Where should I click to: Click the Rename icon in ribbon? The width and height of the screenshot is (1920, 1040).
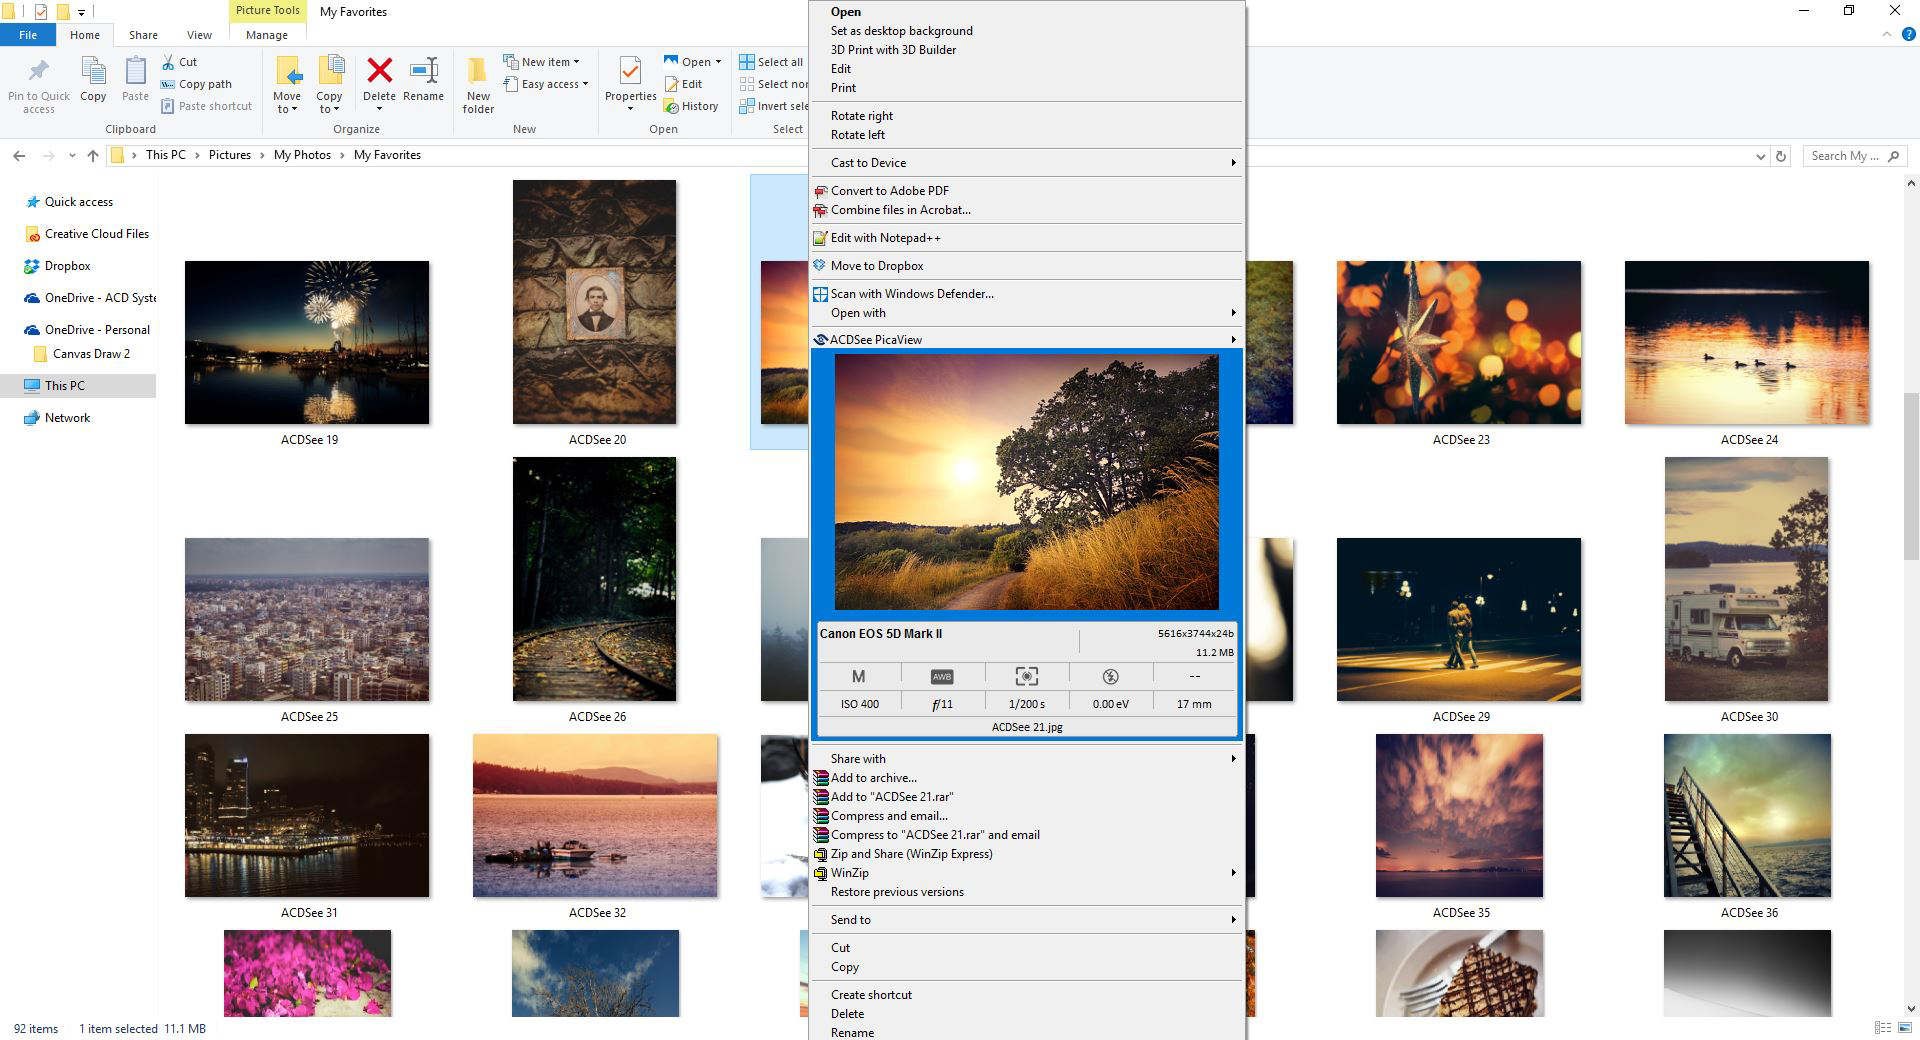coord(423,72)
